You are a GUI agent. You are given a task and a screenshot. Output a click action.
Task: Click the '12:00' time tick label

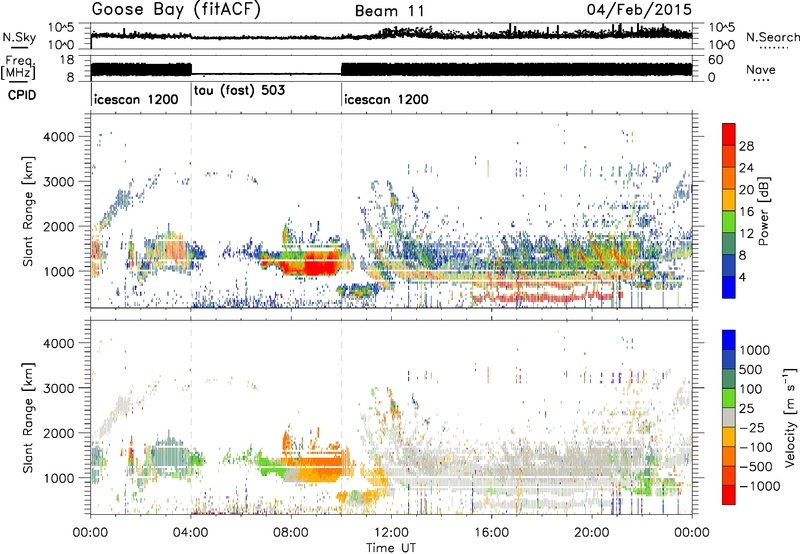[391, 533]
